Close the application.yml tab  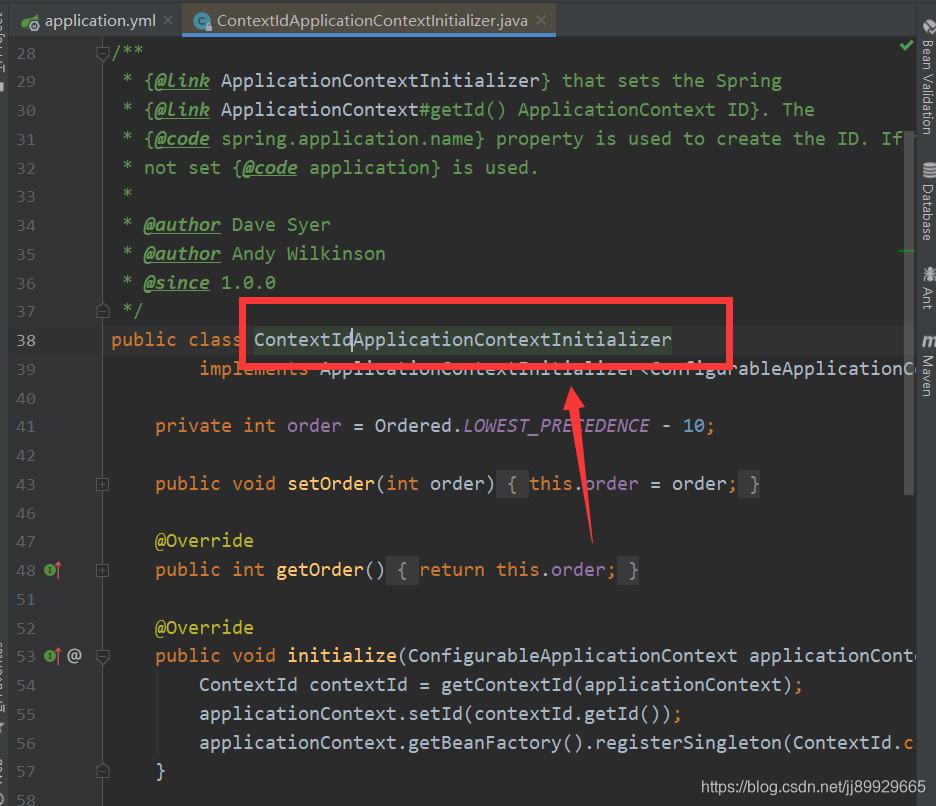[168, 20]
